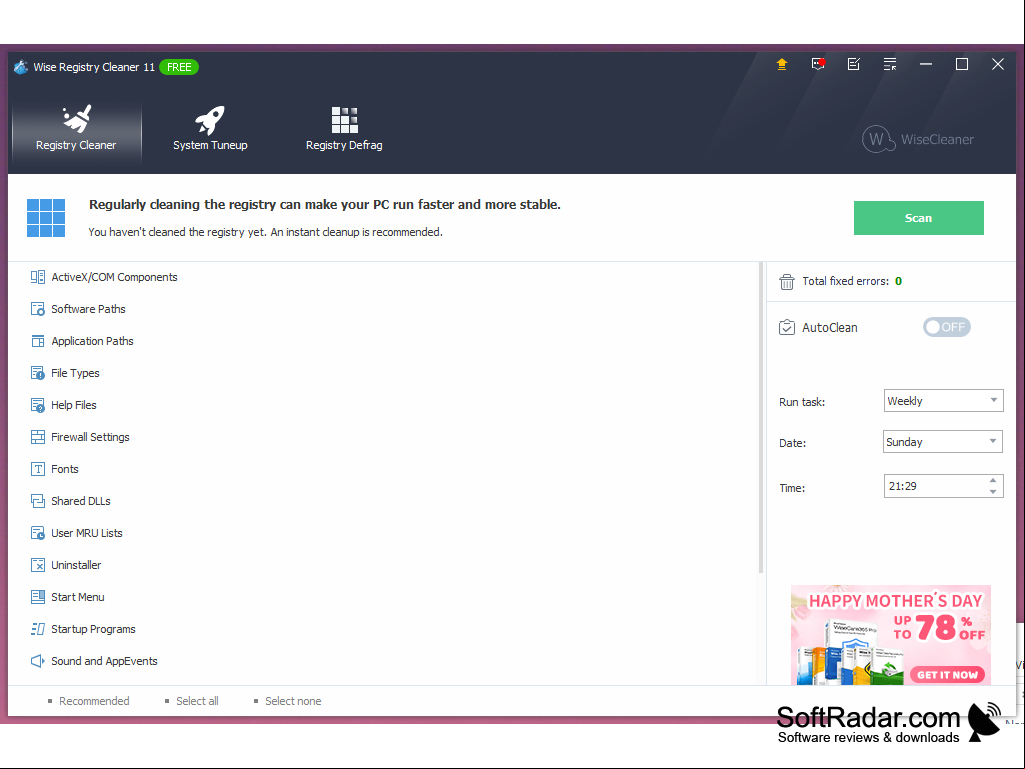Select the ActiveX/COM Components label

coord(114,277)
